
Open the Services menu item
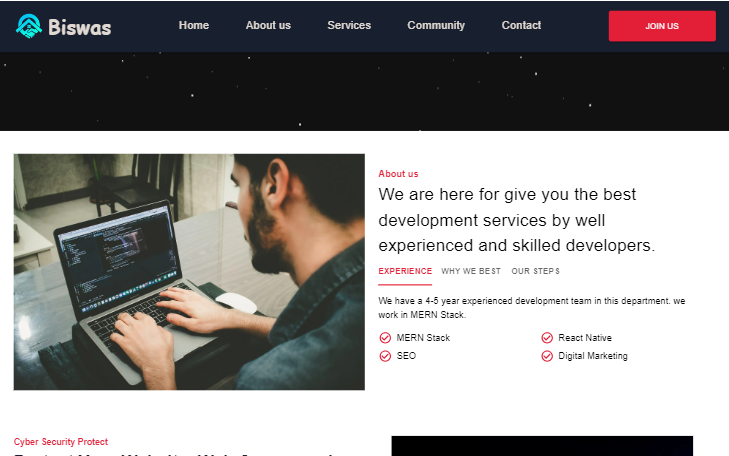(x=349, y=25)
